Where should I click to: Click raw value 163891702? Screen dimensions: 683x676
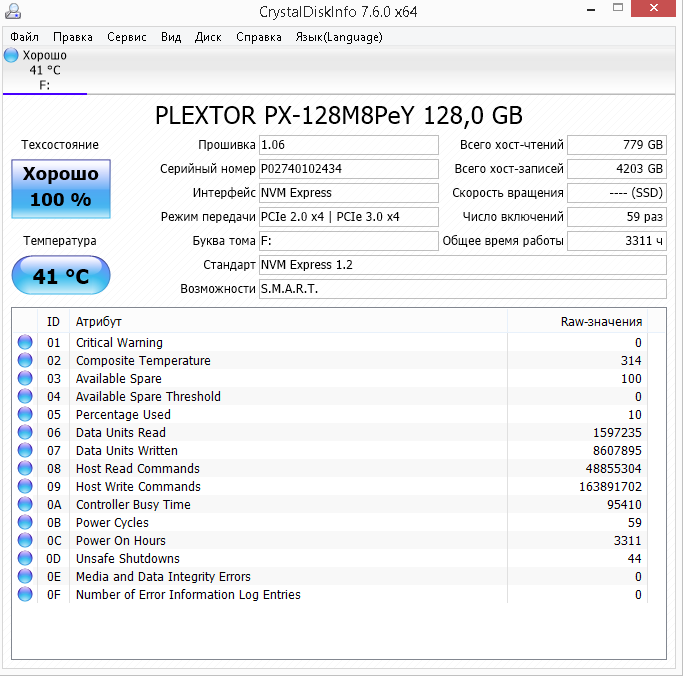pyautogui.click(x=610, y=487)
